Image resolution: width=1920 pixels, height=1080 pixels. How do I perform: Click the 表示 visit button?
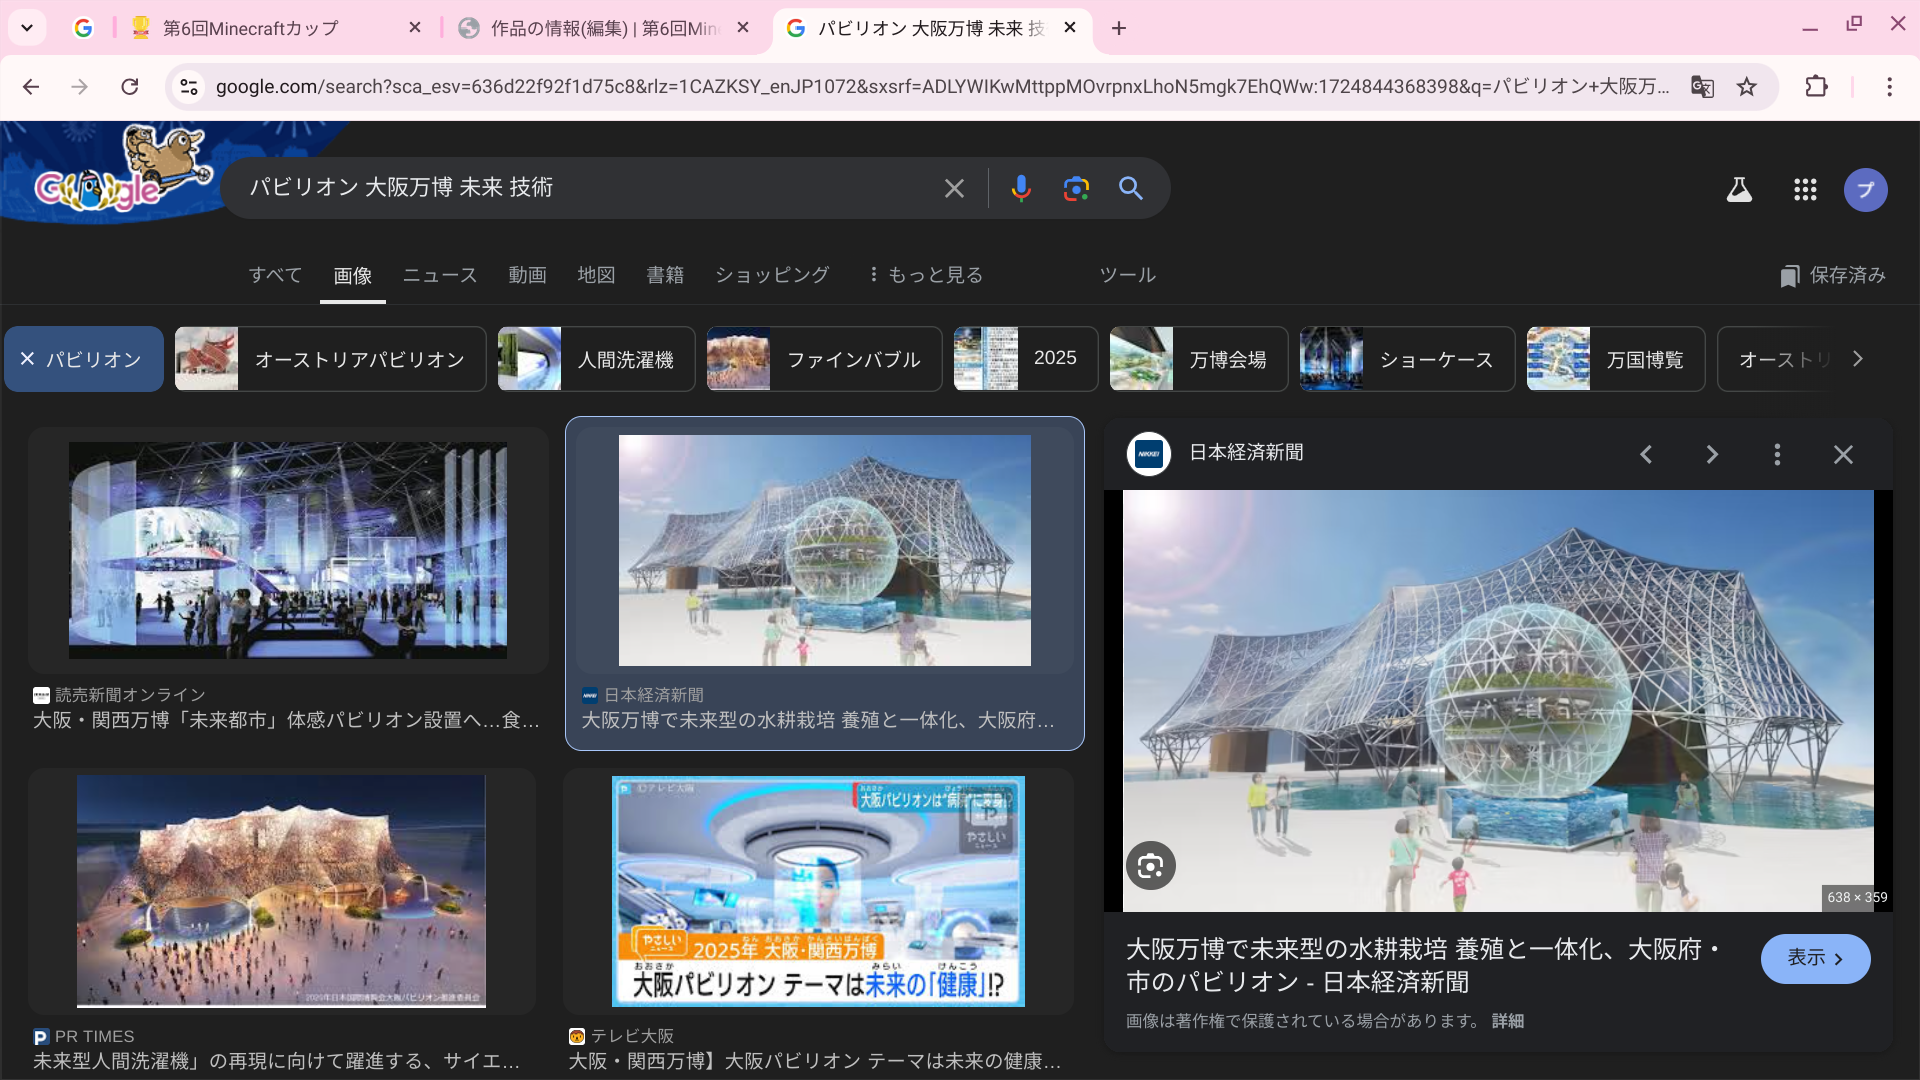[1815, 959]
